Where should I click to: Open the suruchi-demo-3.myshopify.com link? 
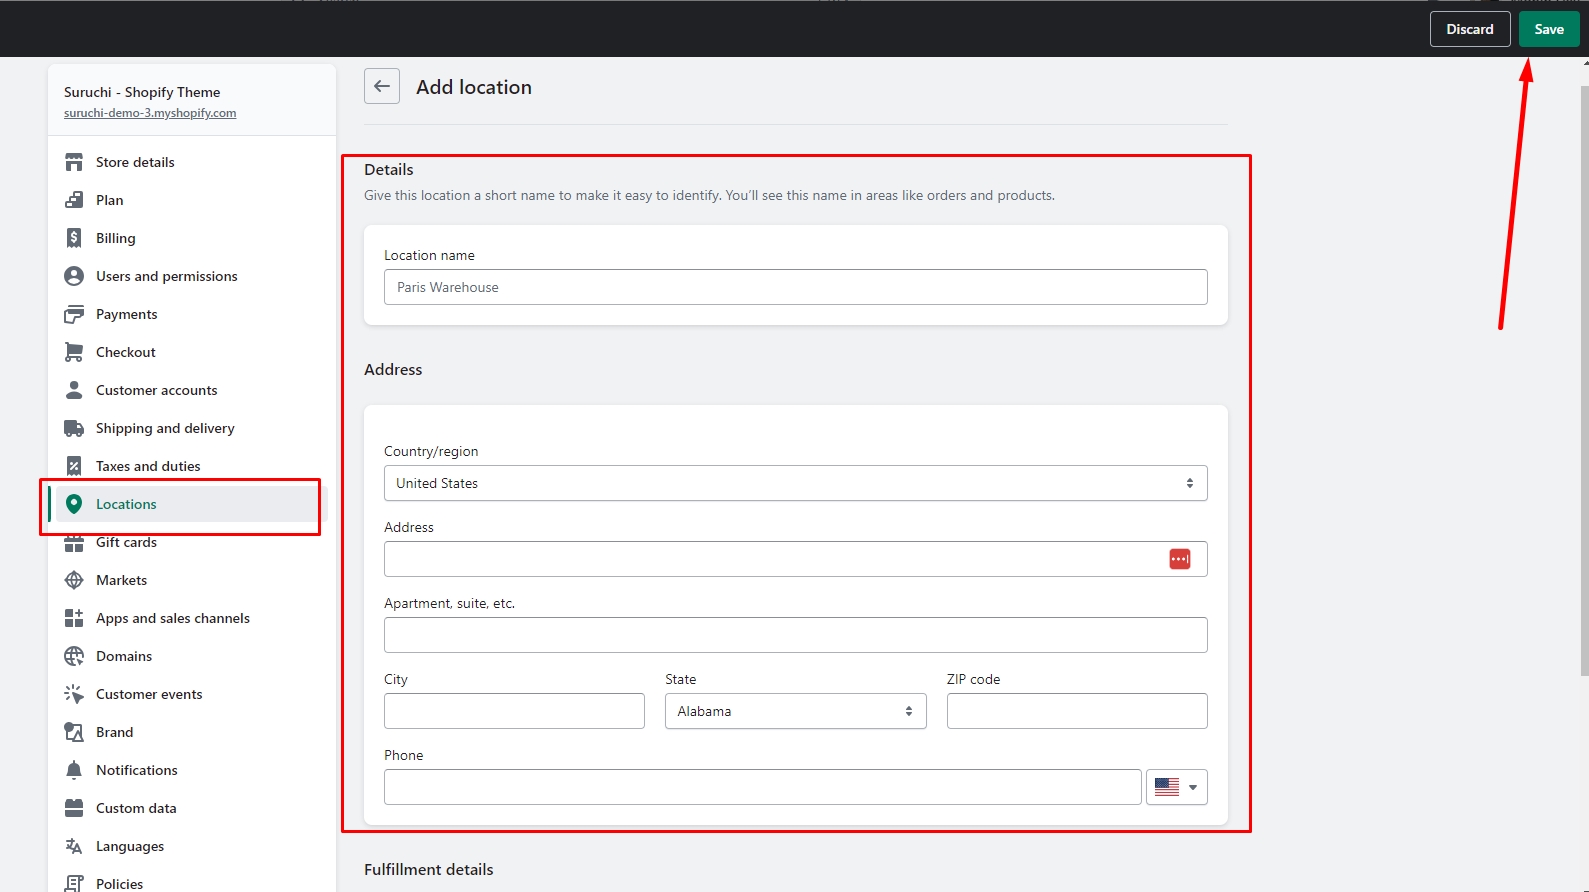click(x=150, y=113)
